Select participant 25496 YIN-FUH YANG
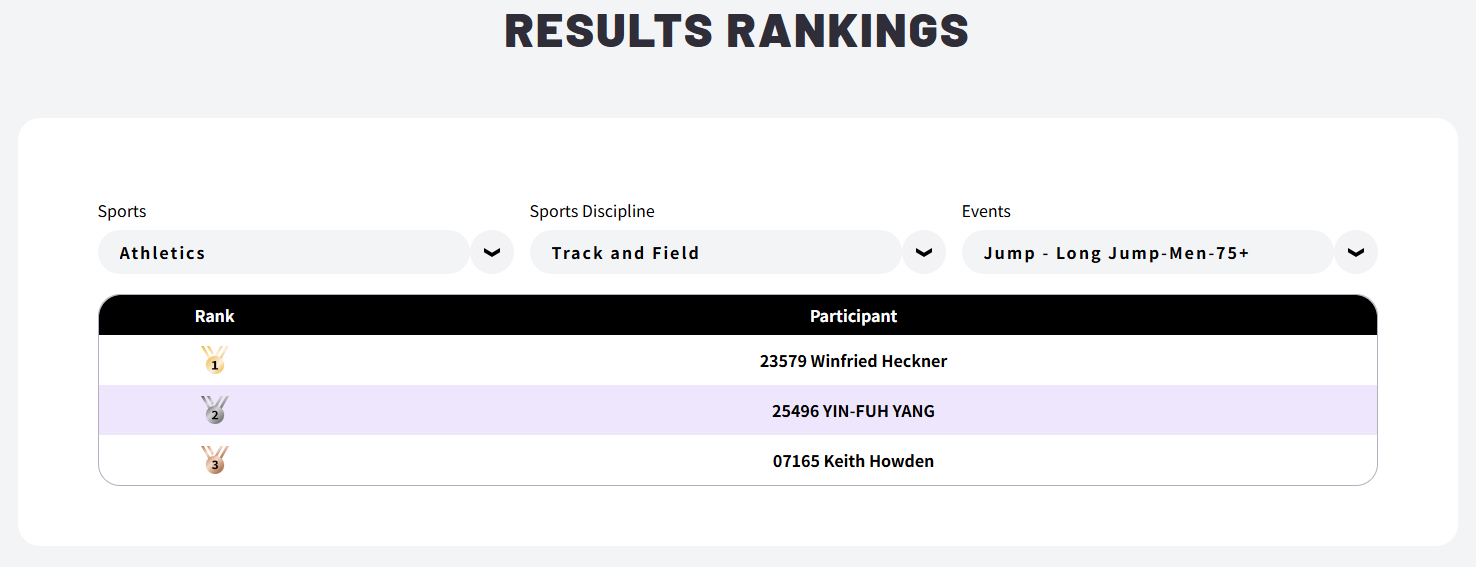Screen dimensions: 1476x567 coord(853,411)
